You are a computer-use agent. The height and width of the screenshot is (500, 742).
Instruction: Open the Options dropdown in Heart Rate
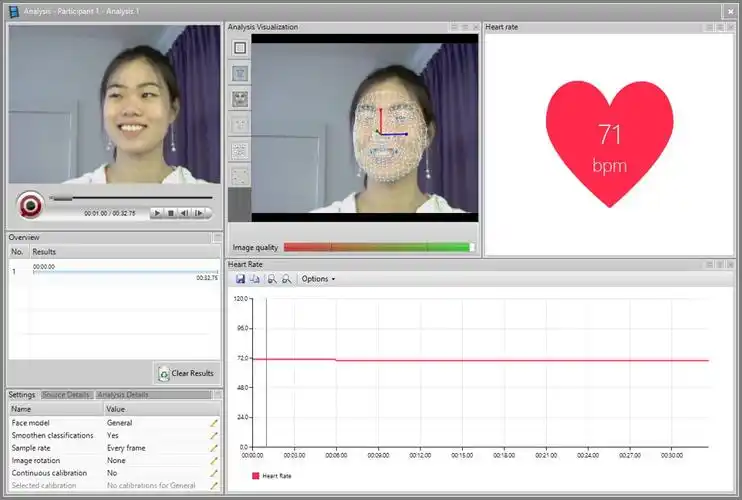pos(318,279)
